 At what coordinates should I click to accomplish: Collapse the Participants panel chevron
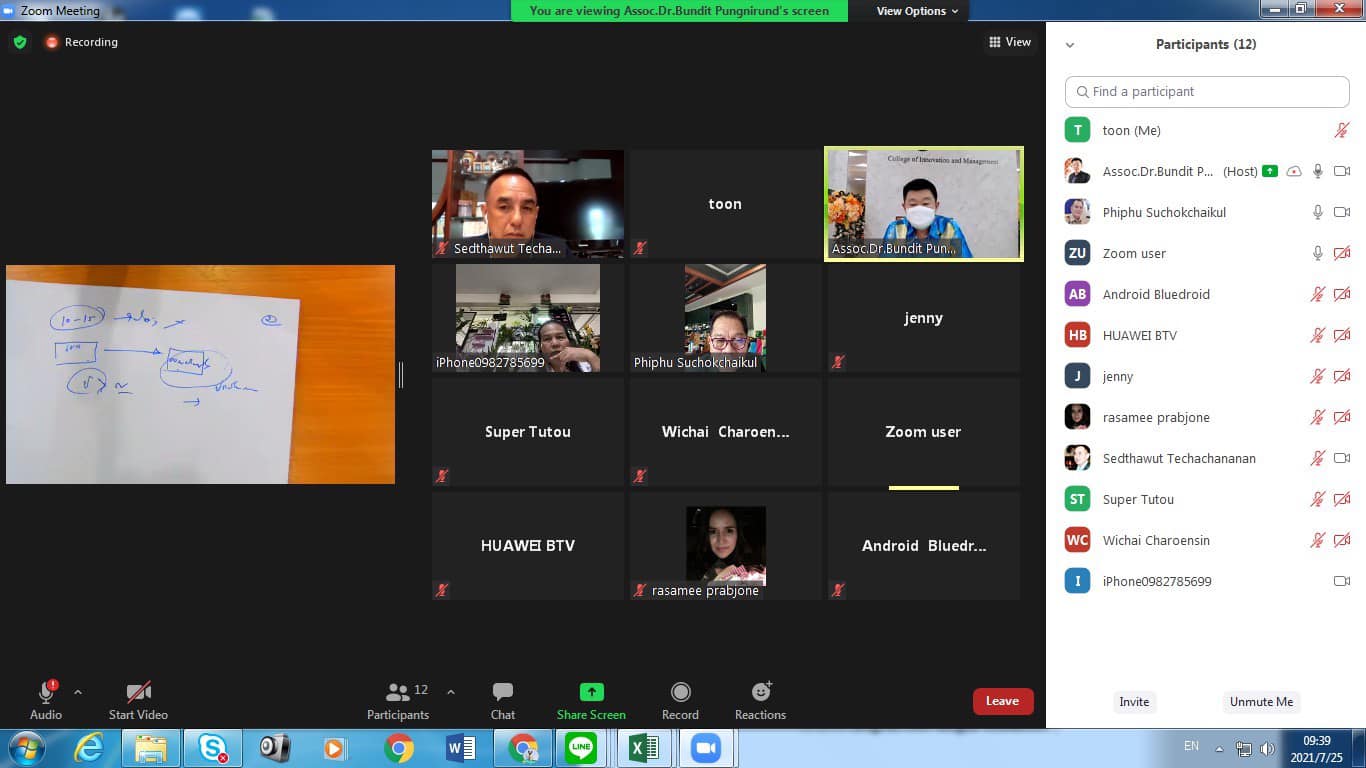click(1070, 45)
